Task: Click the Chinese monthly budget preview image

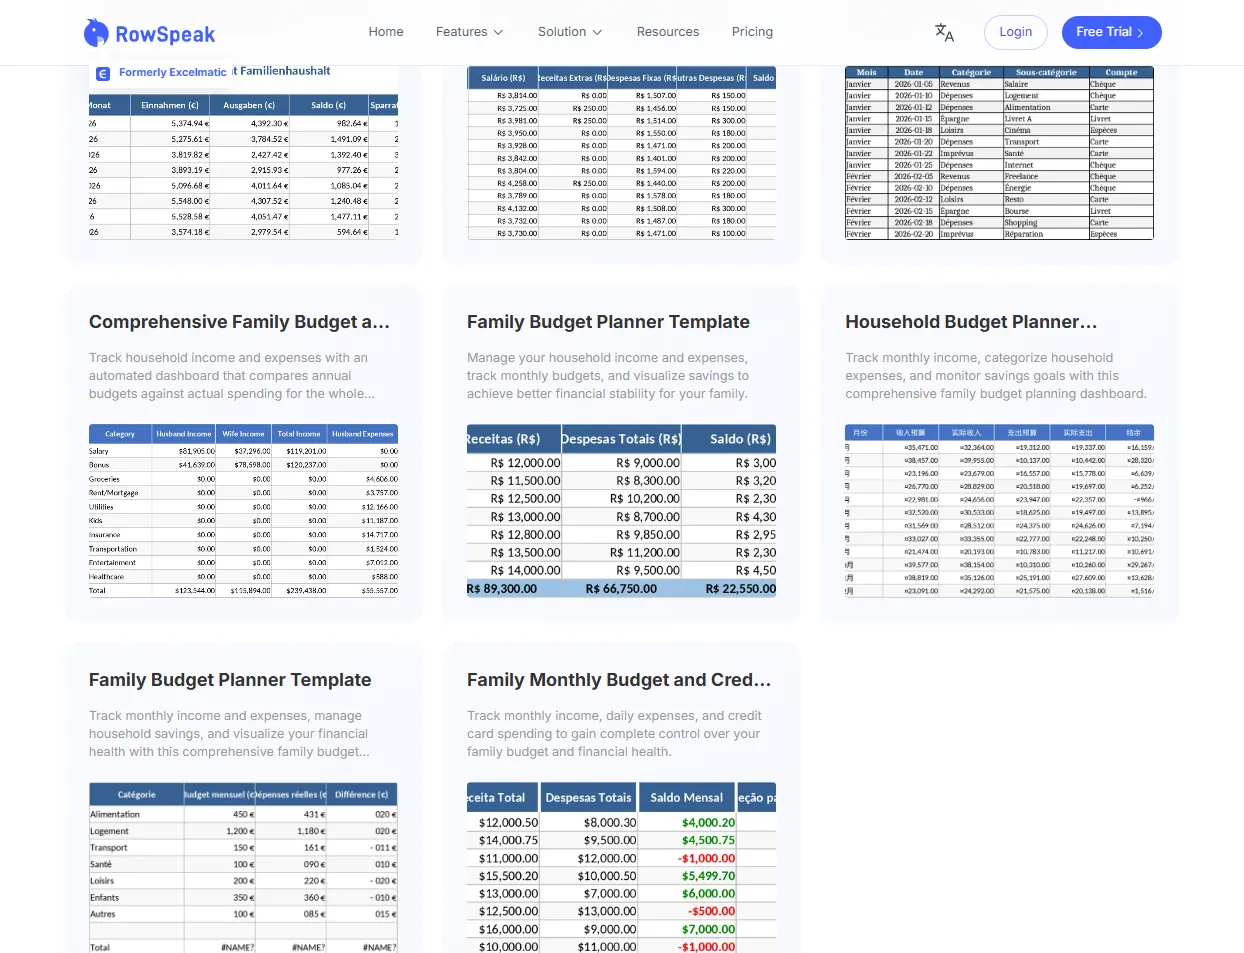Action: point(999,510)
